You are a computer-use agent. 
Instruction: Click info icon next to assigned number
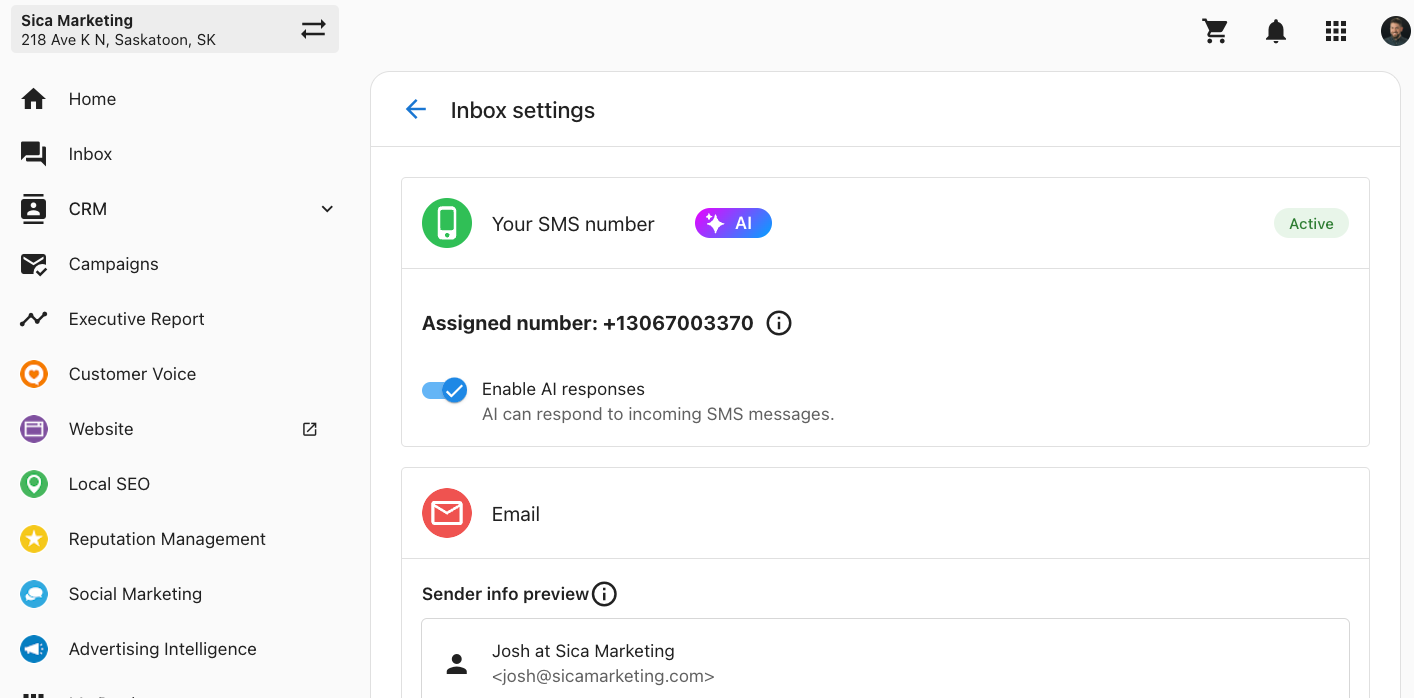(x=779, y=323)
